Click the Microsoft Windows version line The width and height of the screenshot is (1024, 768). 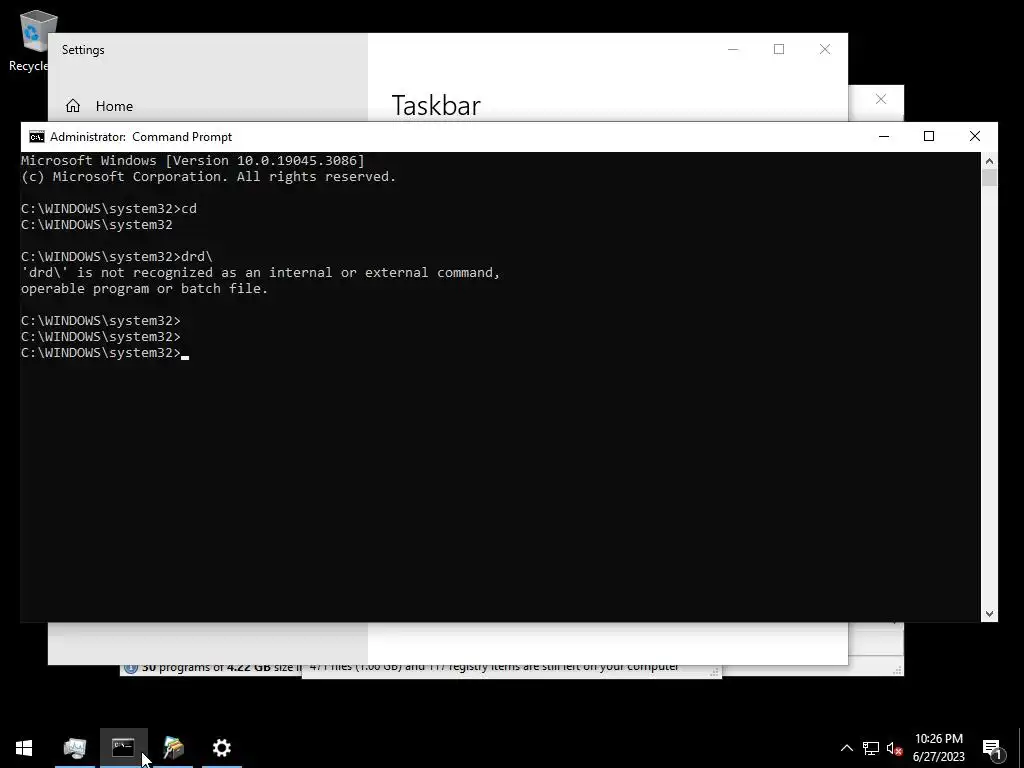[x=193, y=161]
